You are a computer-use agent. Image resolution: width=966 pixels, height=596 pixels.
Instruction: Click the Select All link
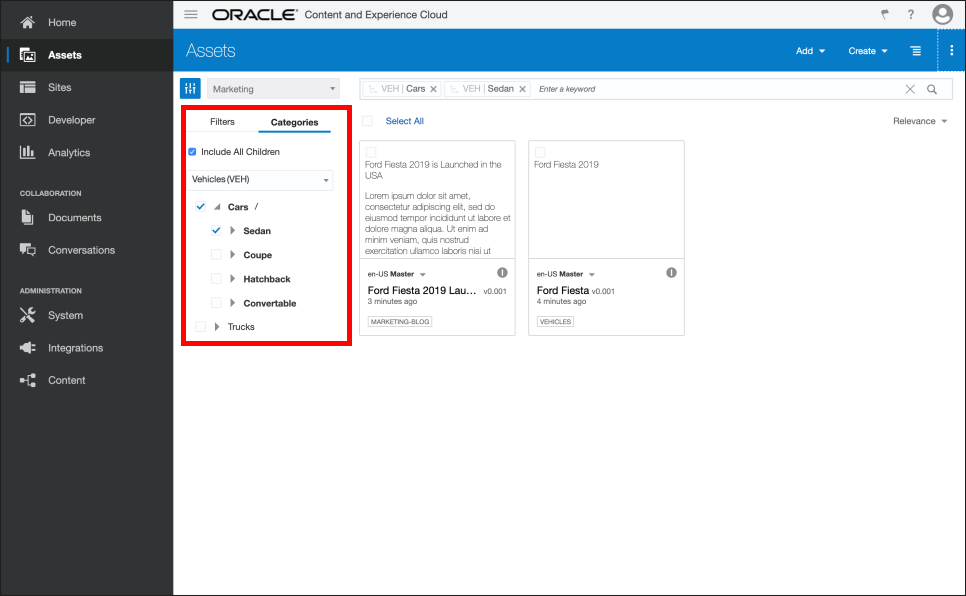tap(405, 121)
